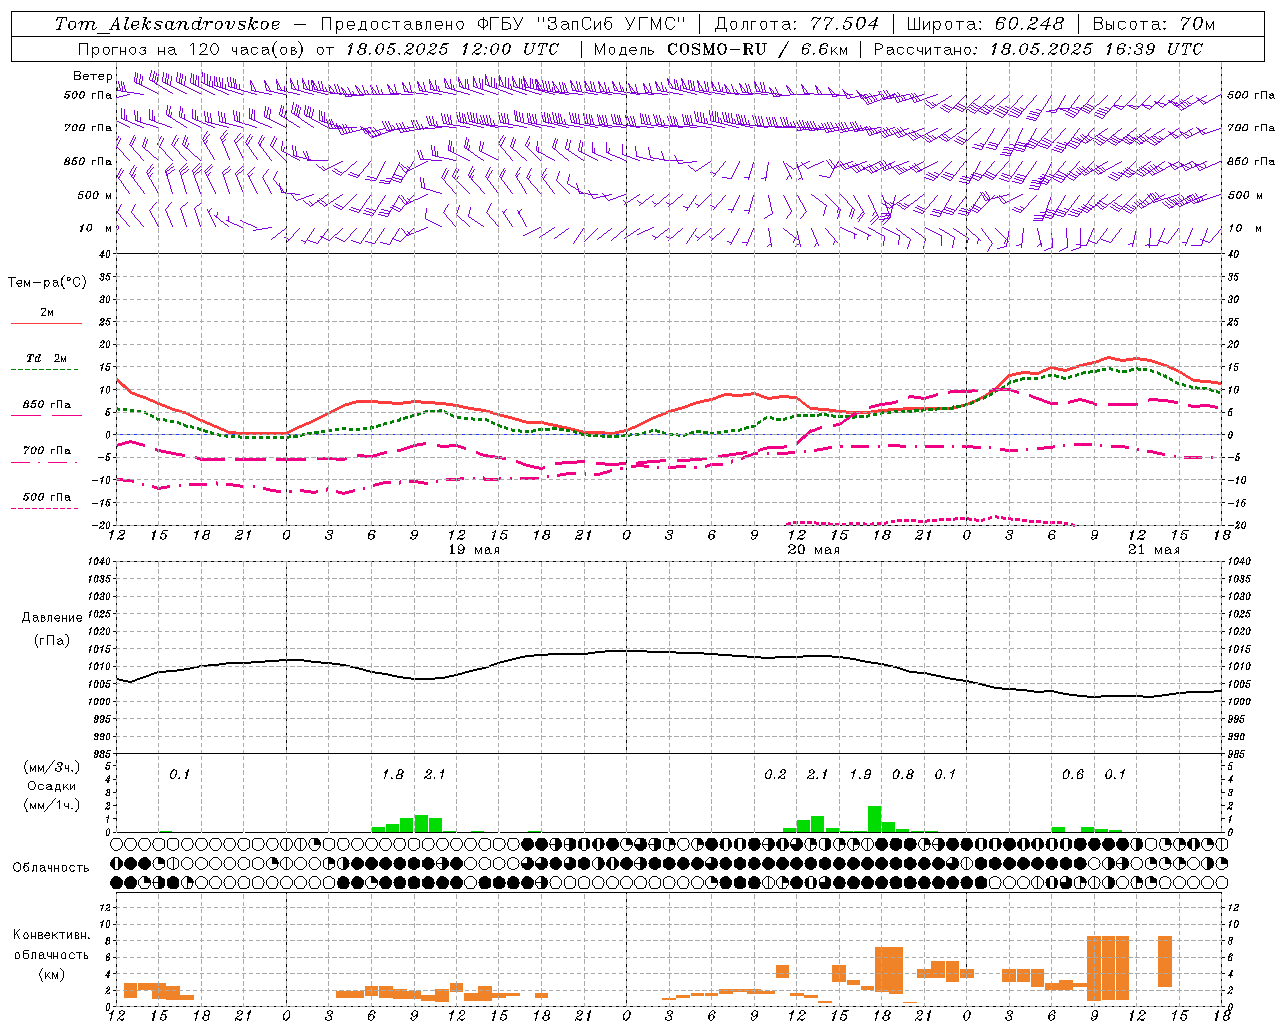Click the 0.8 precipitation total value
The width and height of the screenshot is (1280, 1024).
pyautogui.click(x=903, y=774)
